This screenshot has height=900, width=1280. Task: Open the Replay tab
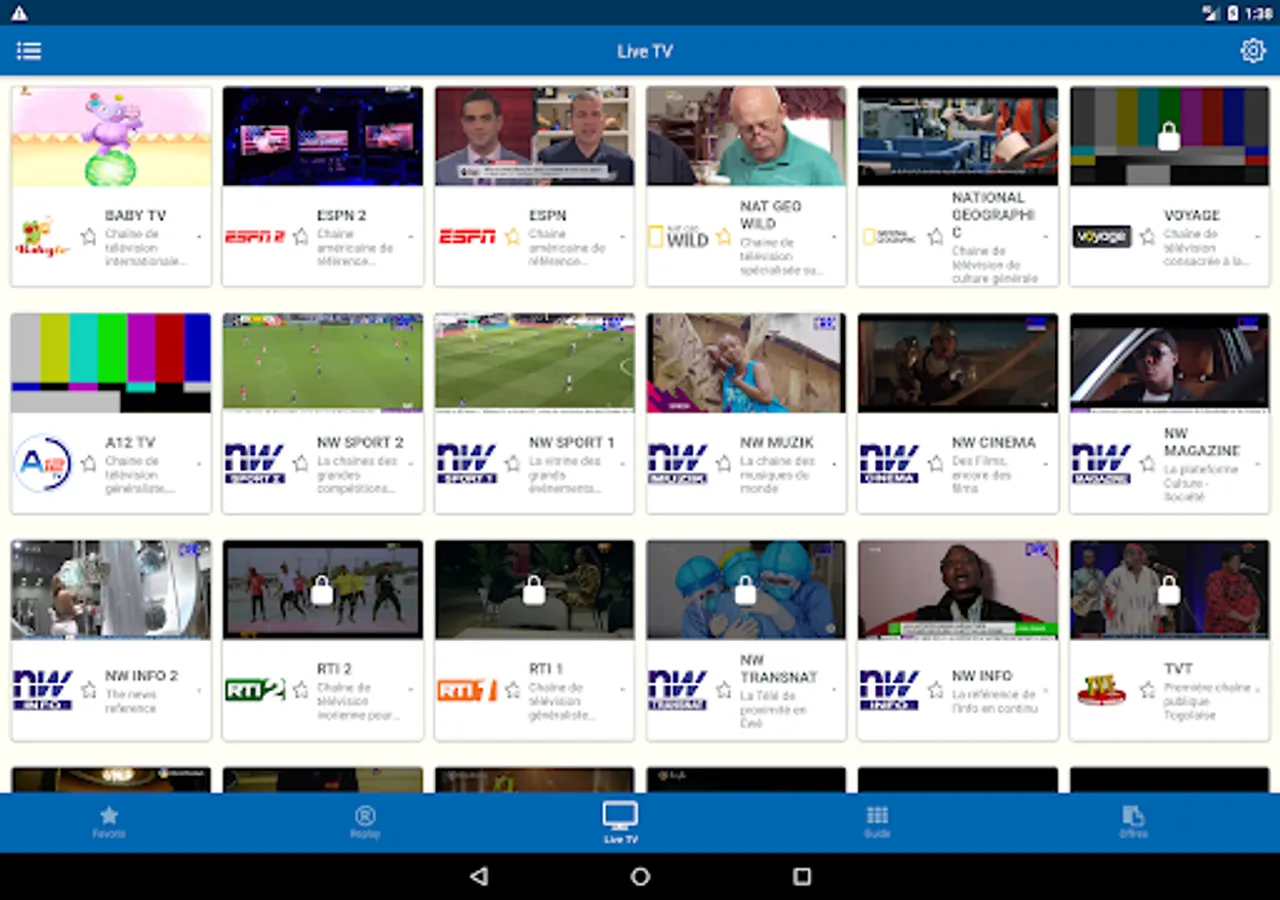pos(365,822)
